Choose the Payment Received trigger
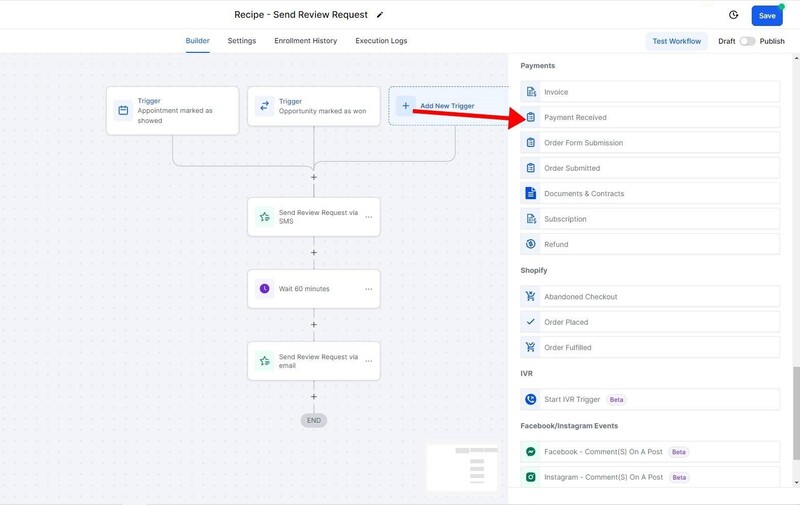 (650, 117)
